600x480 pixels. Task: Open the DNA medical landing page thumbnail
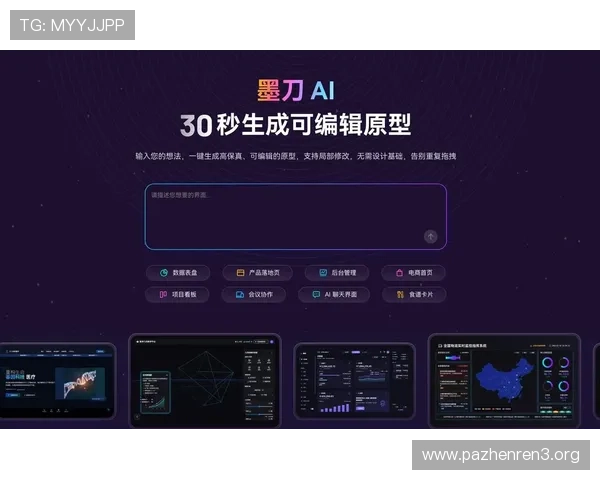pos(57,381)
